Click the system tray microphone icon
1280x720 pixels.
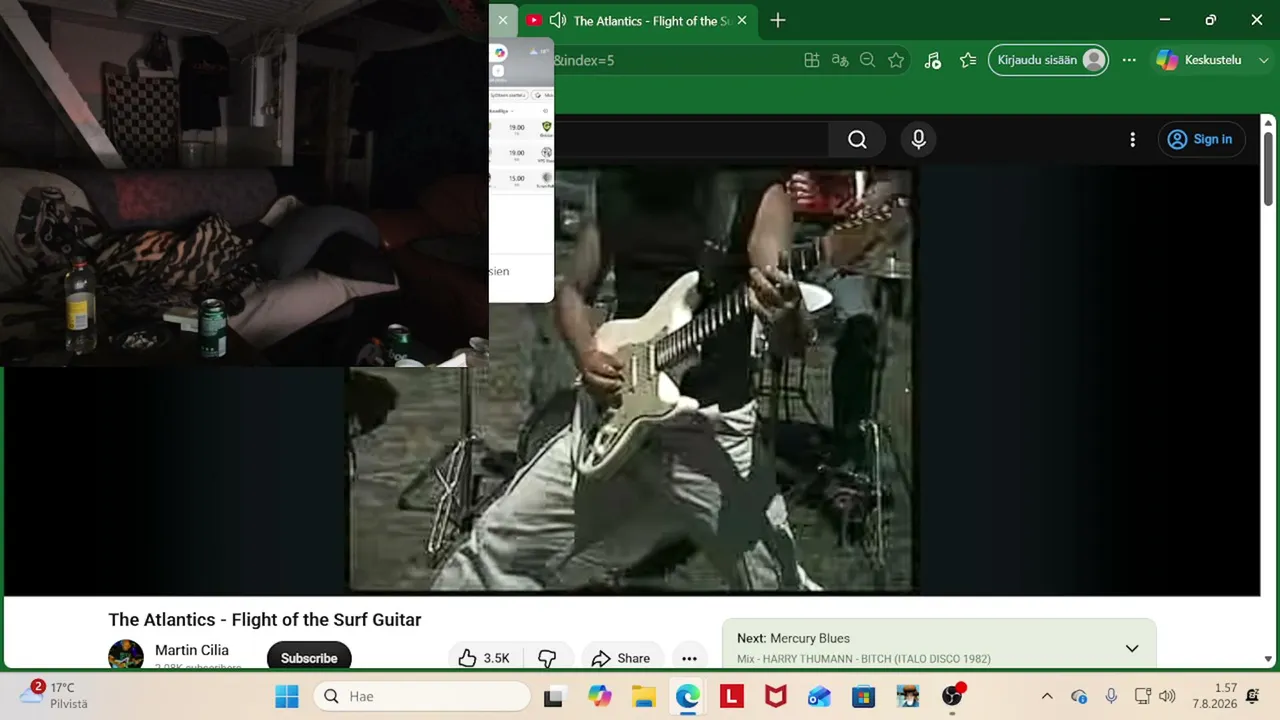click(1111, 696)
